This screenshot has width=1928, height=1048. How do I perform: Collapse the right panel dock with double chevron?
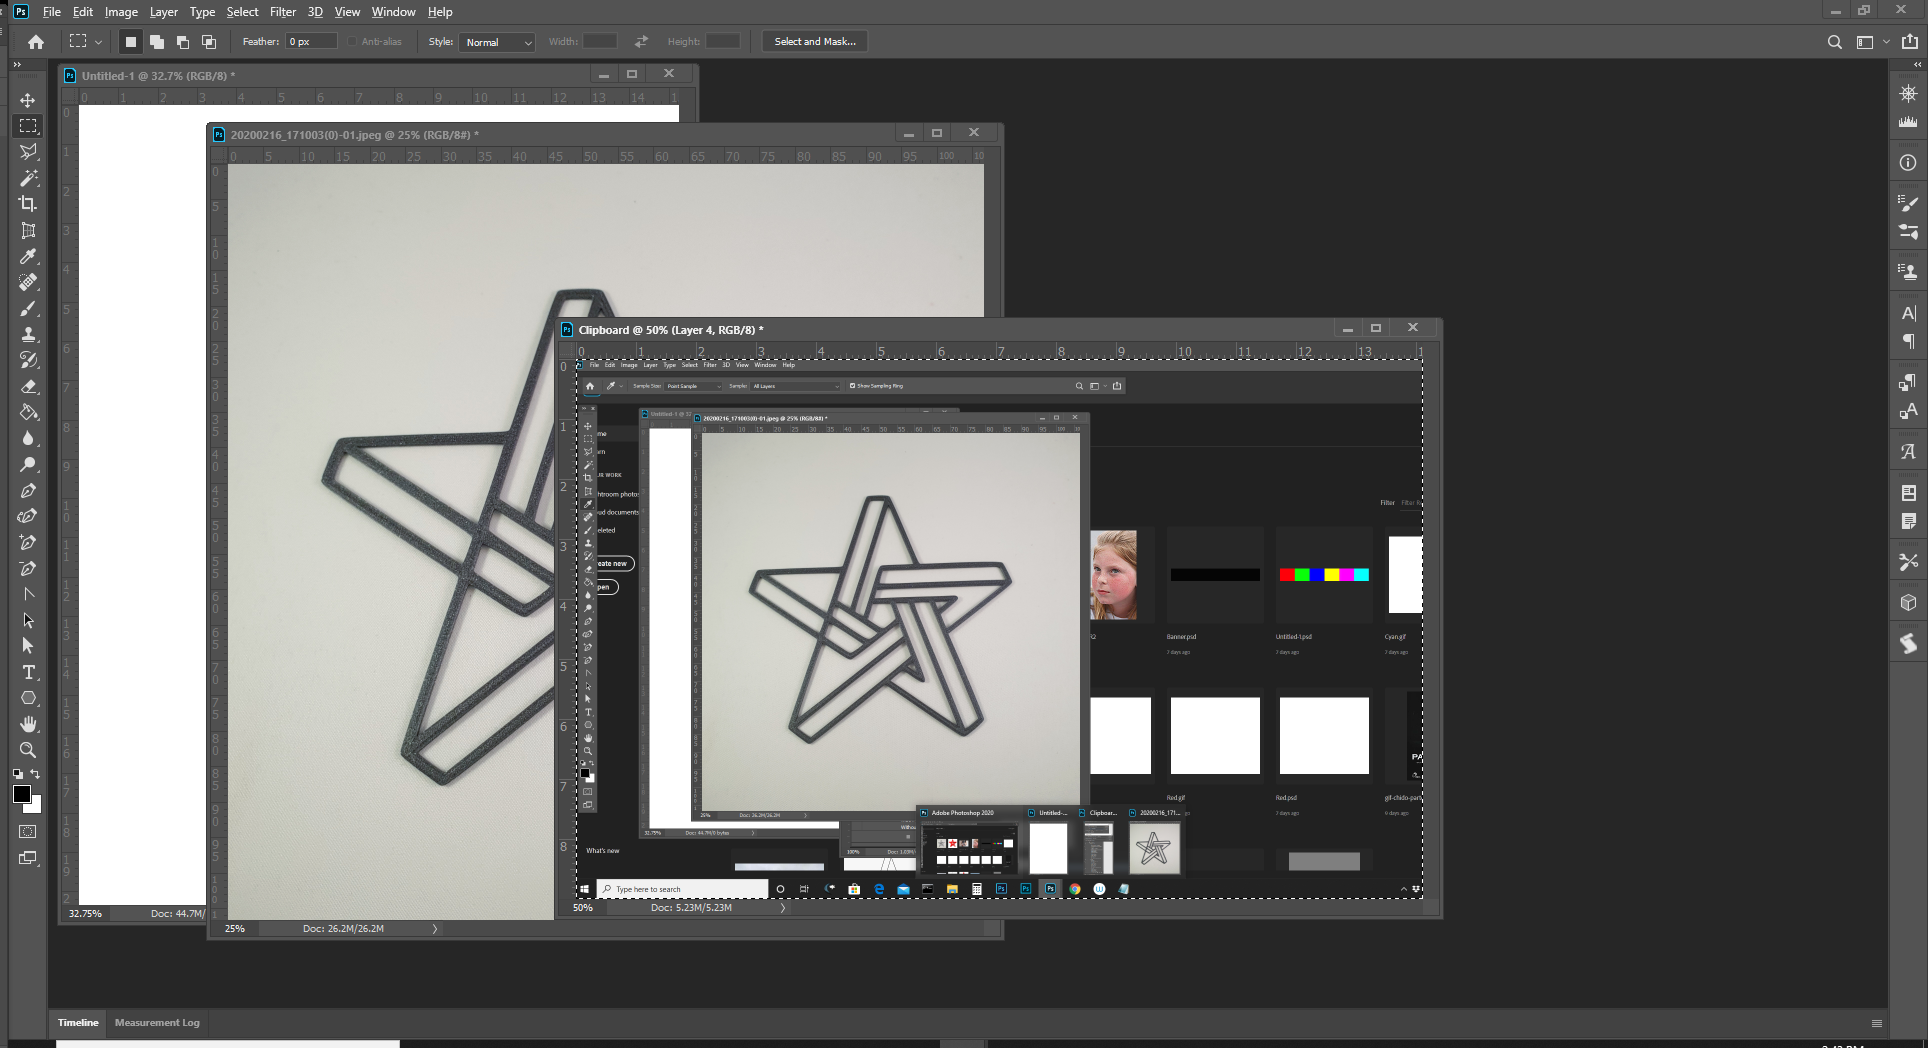1917,63
